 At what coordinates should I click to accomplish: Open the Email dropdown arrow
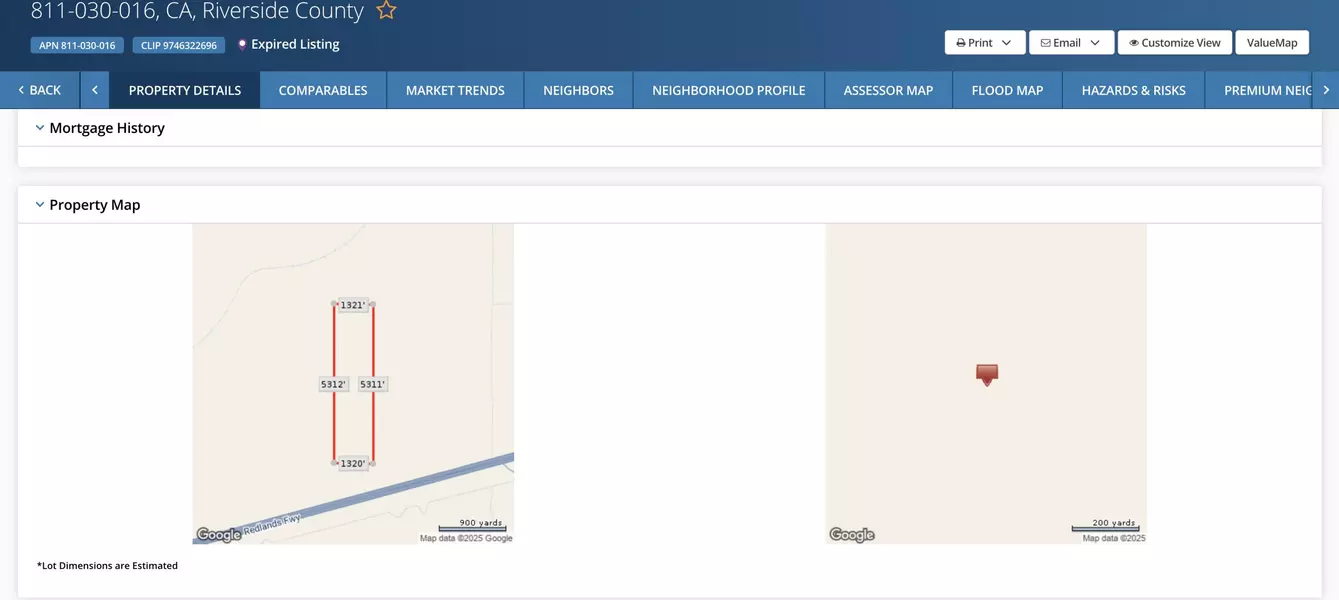pyautogui.click(x=1097, y=41)
